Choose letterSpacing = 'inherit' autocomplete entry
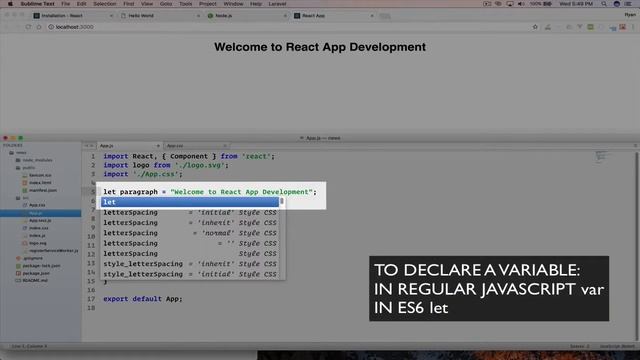Image resolution: width=640 pixels, height=360 pixels. [190, 223]
